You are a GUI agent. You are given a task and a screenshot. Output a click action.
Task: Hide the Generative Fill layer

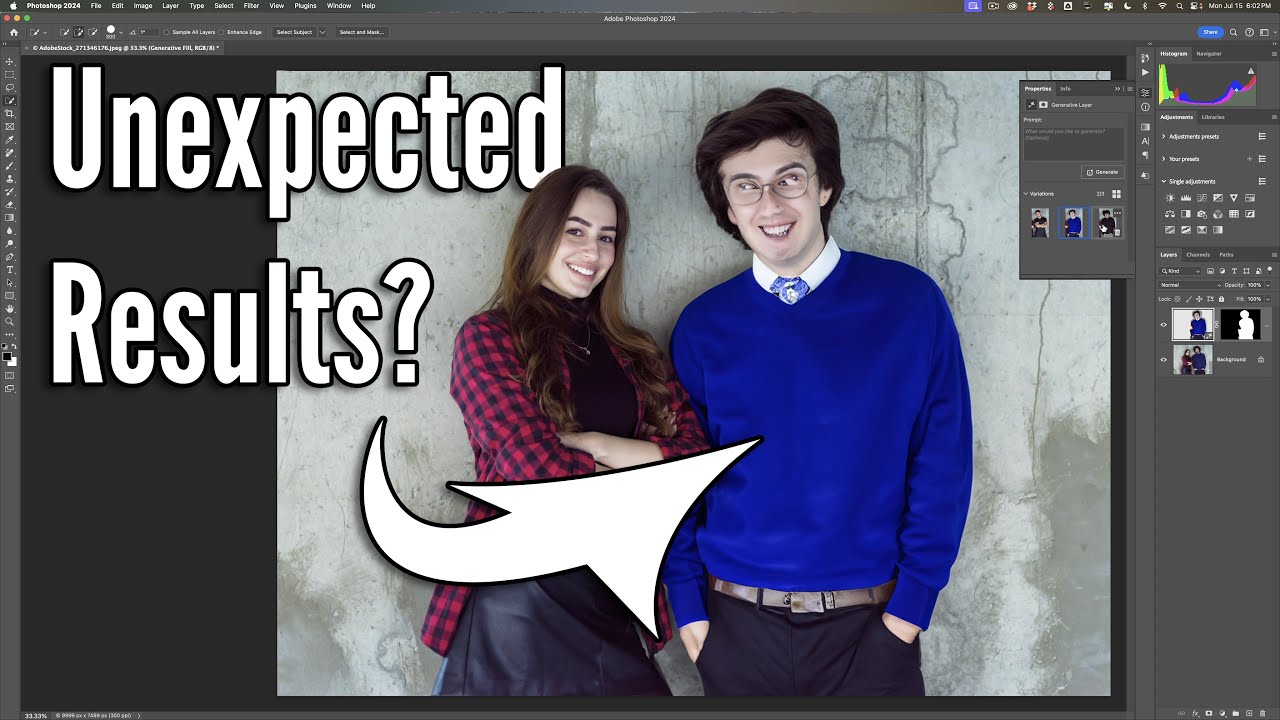coord(1163,324)
